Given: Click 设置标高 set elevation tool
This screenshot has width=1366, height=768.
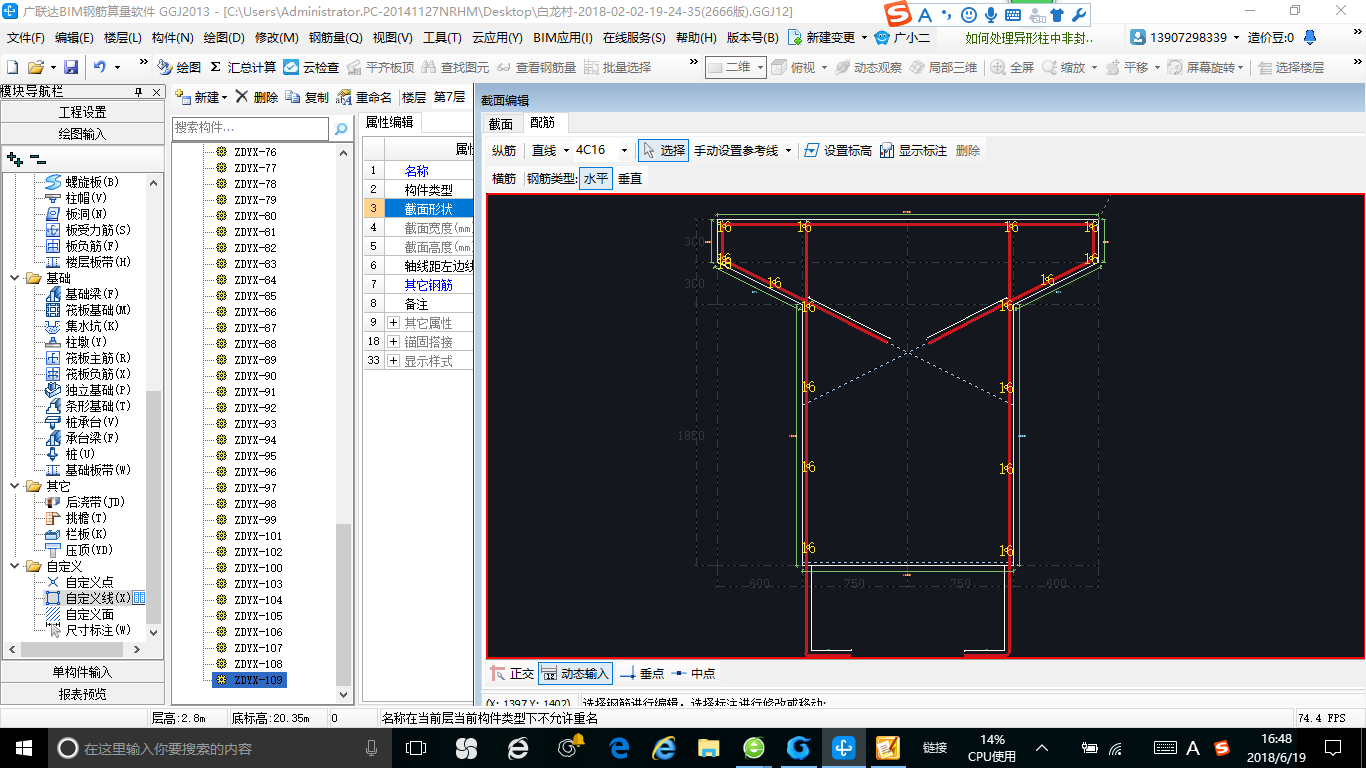Looking at the screenshot, I should click(838, 150).
